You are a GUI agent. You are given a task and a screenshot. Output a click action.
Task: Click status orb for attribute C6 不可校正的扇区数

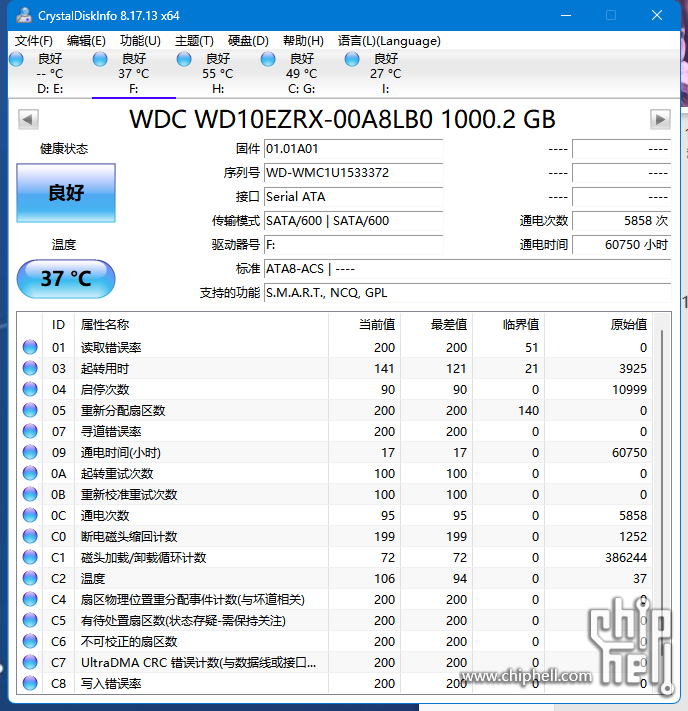point(30,641)
